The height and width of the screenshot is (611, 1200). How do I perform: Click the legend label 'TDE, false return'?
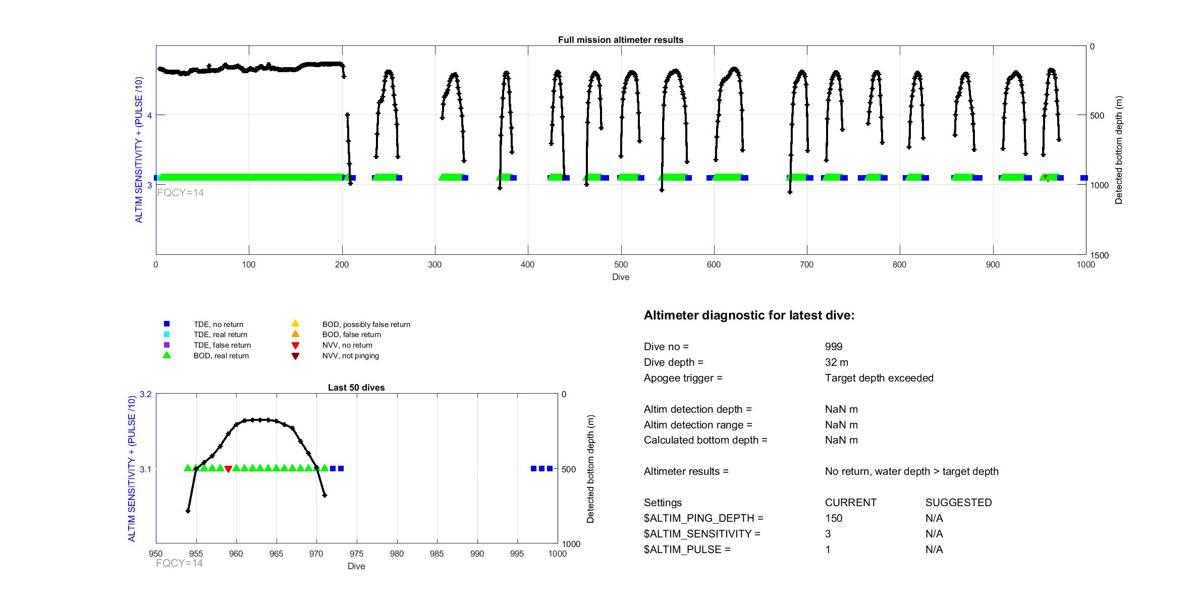pyautogui.click(x=223, y=345)
